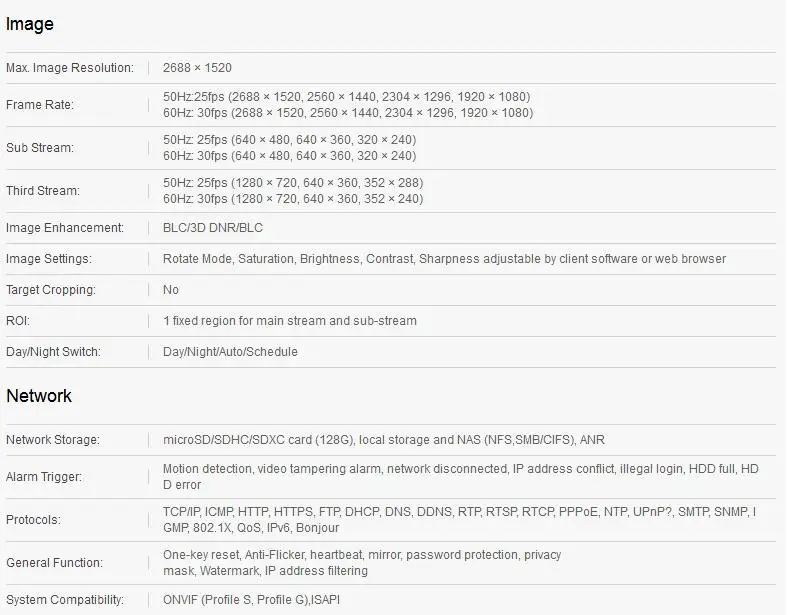The width and height of the screenshot is (789, 615).
Task: Click the 60Hz third stream value line
Action: pos(293,199)
